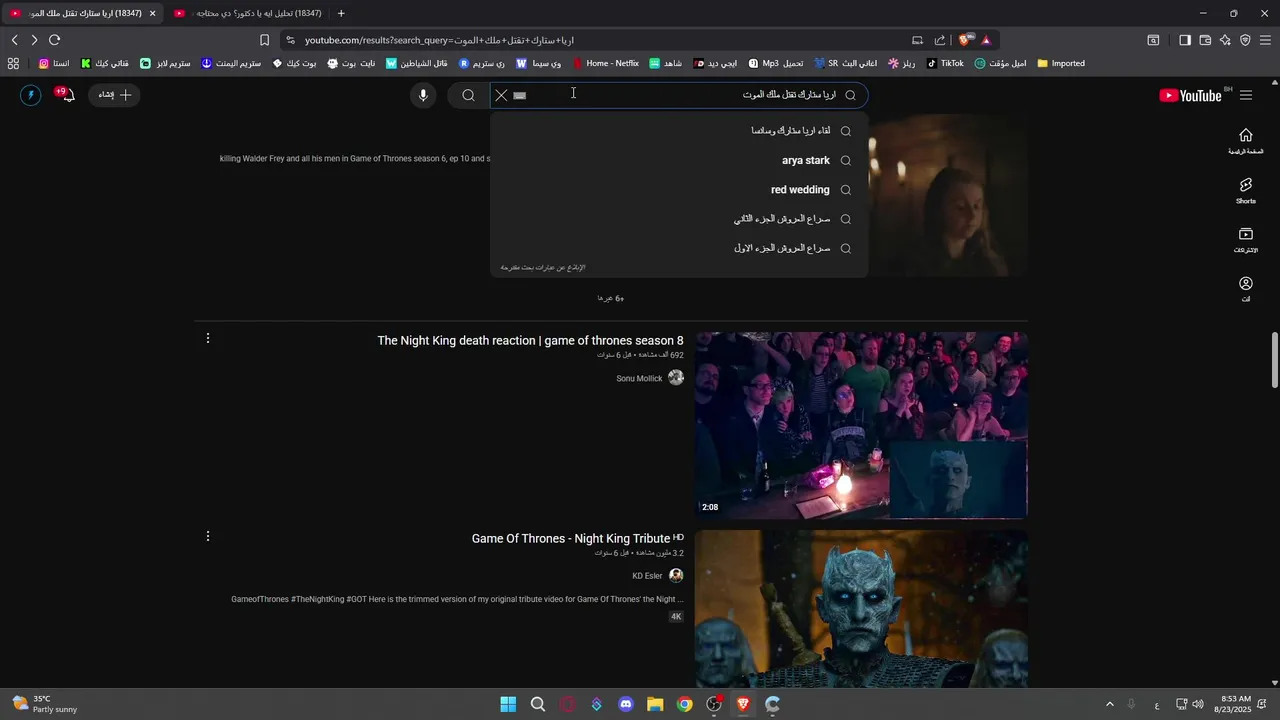
Task: Click the address bar URL
Action: [x=440, y=40]
